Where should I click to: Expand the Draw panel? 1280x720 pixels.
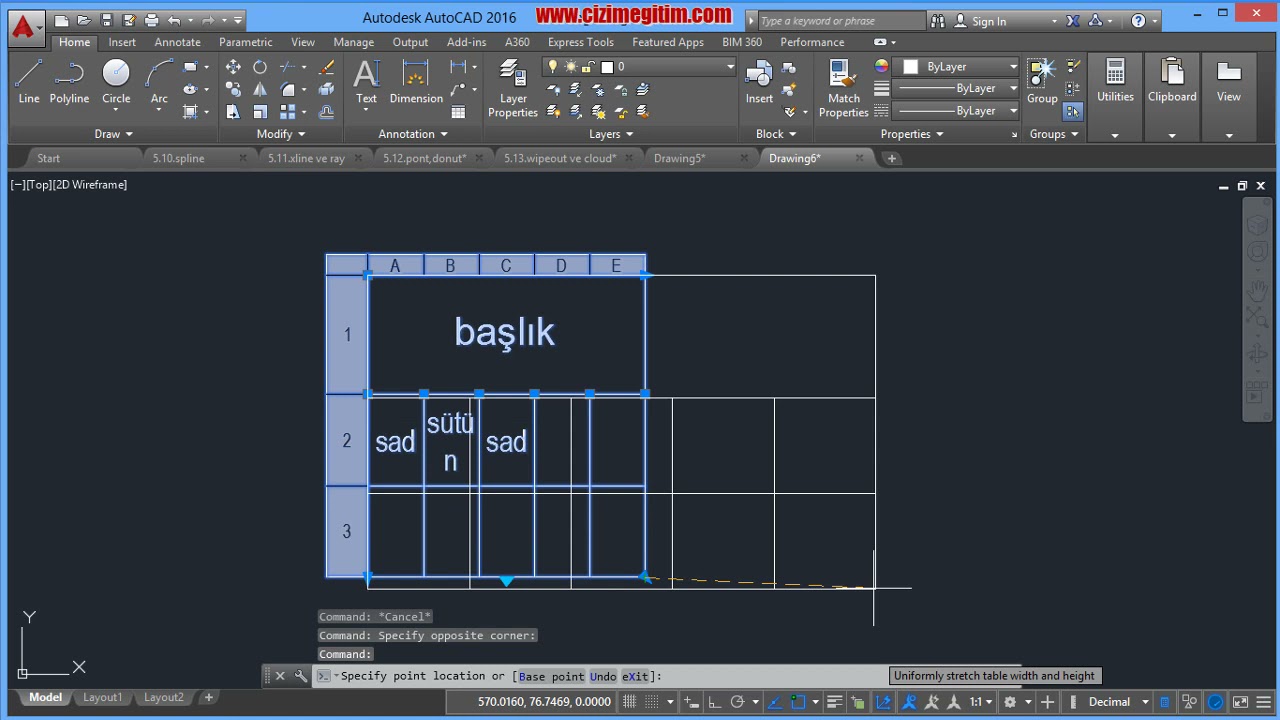(x=114, y=134)
